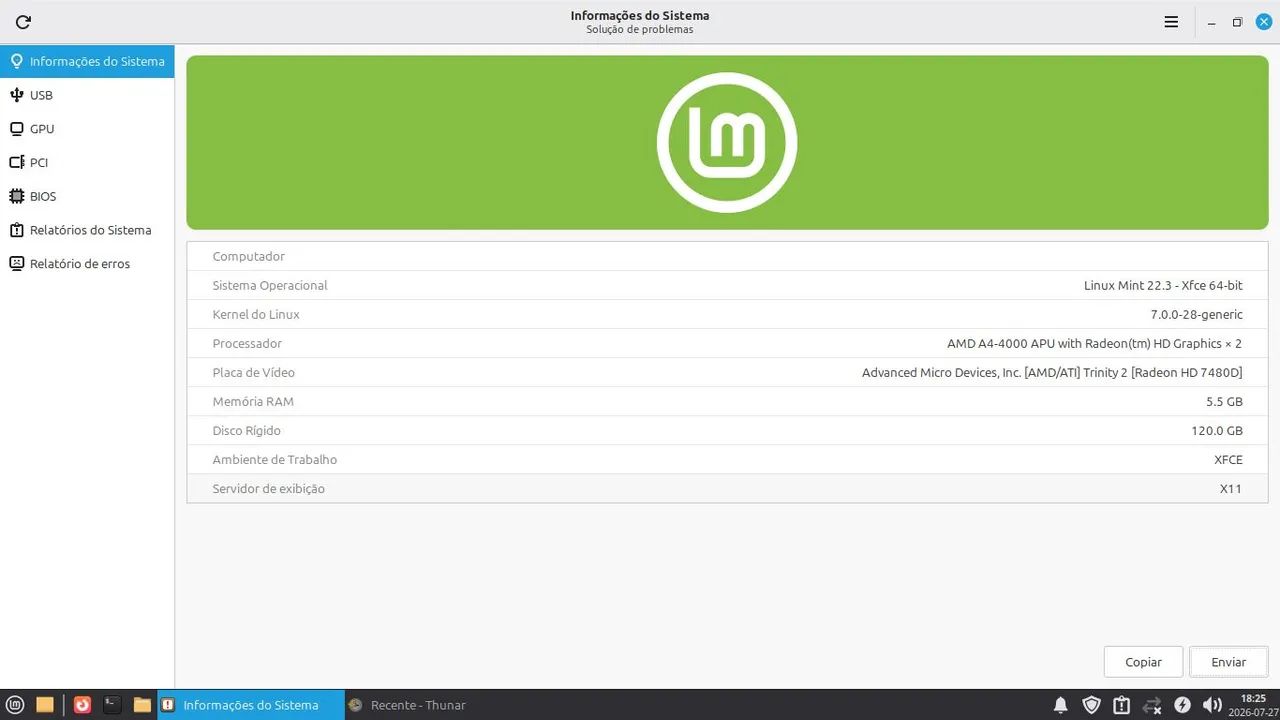
Task: Open the hamburger menu in the title bar
Action: pos(1171,22)
